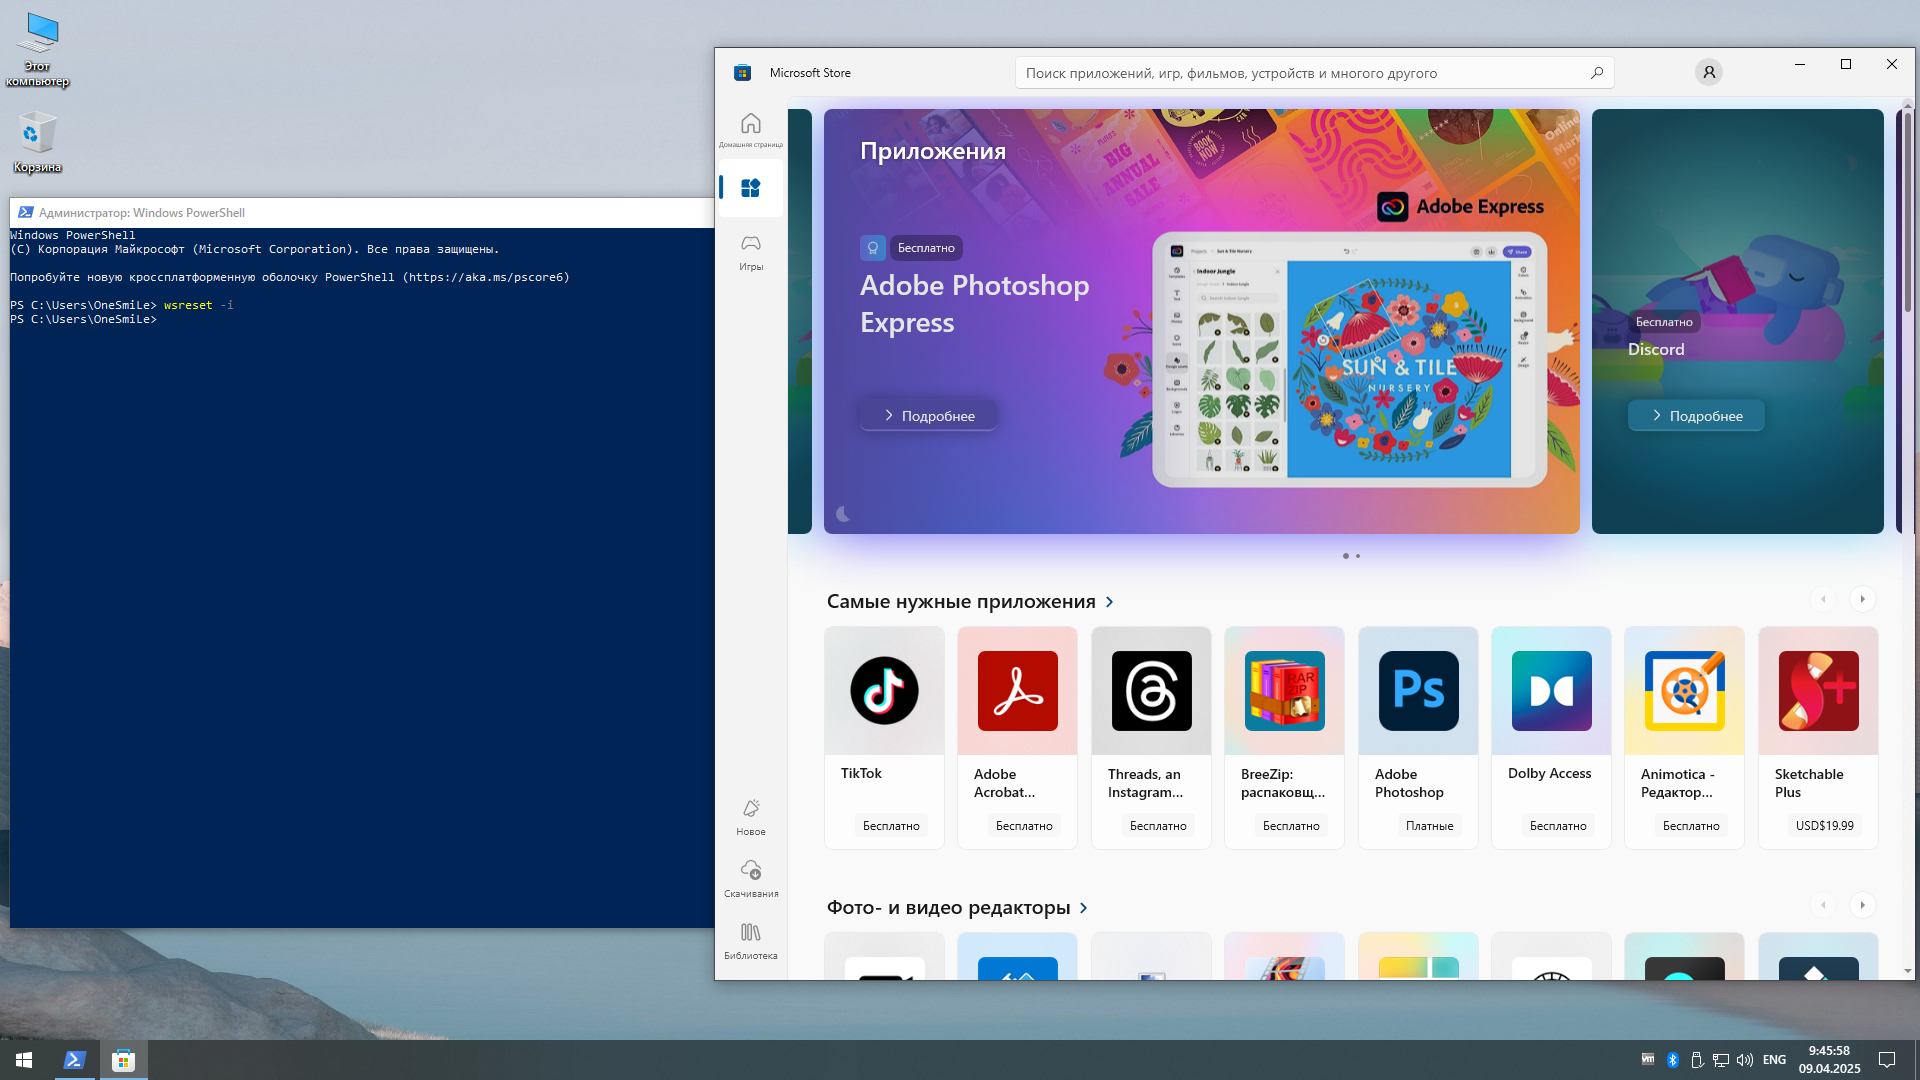Click the search magnifier icon
The height and width of the screenshot is (1080, 1920).
tap(1596, 73)
